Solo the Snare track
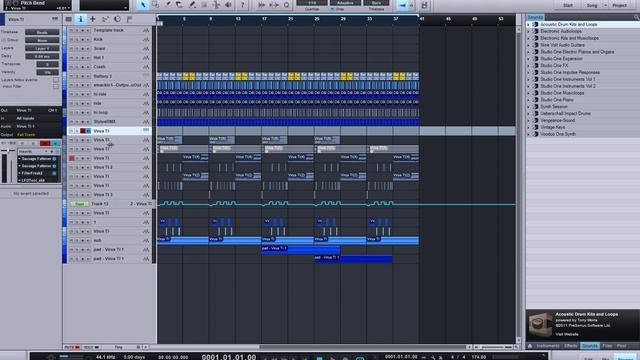640x360 pixels. 77,49
